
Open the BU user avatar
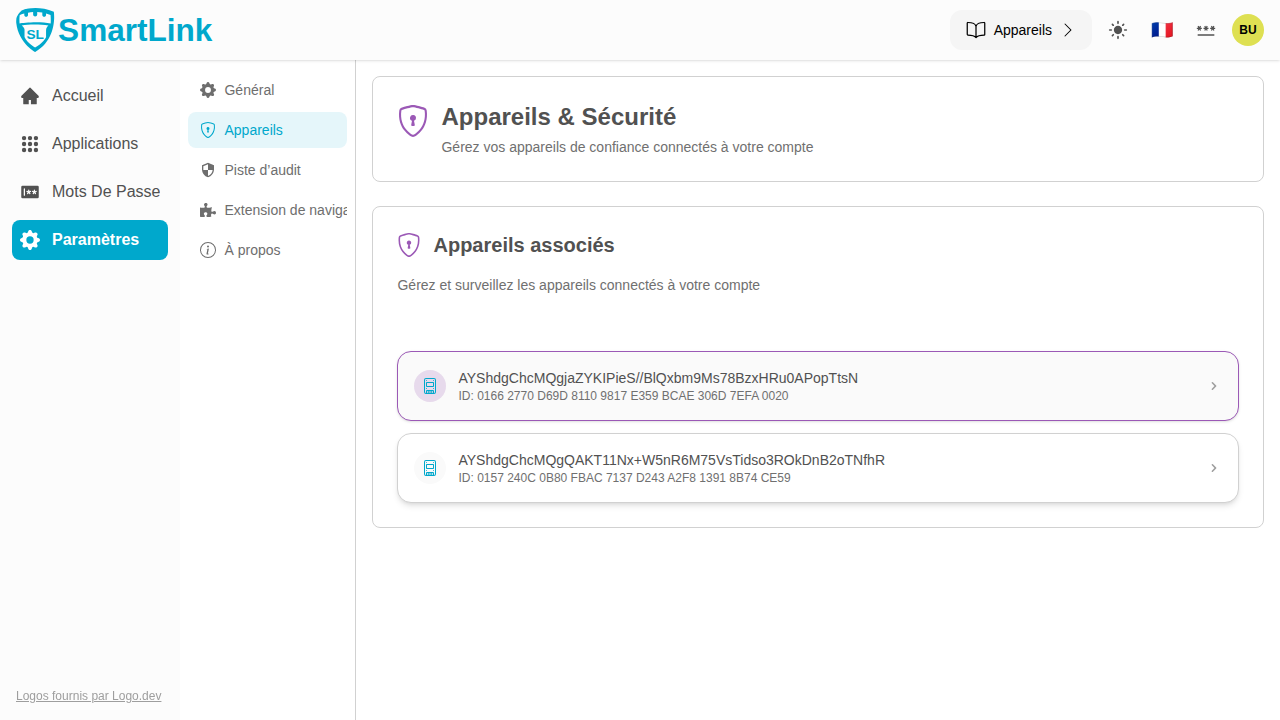pyautogui.click(x=1247, y=30)
